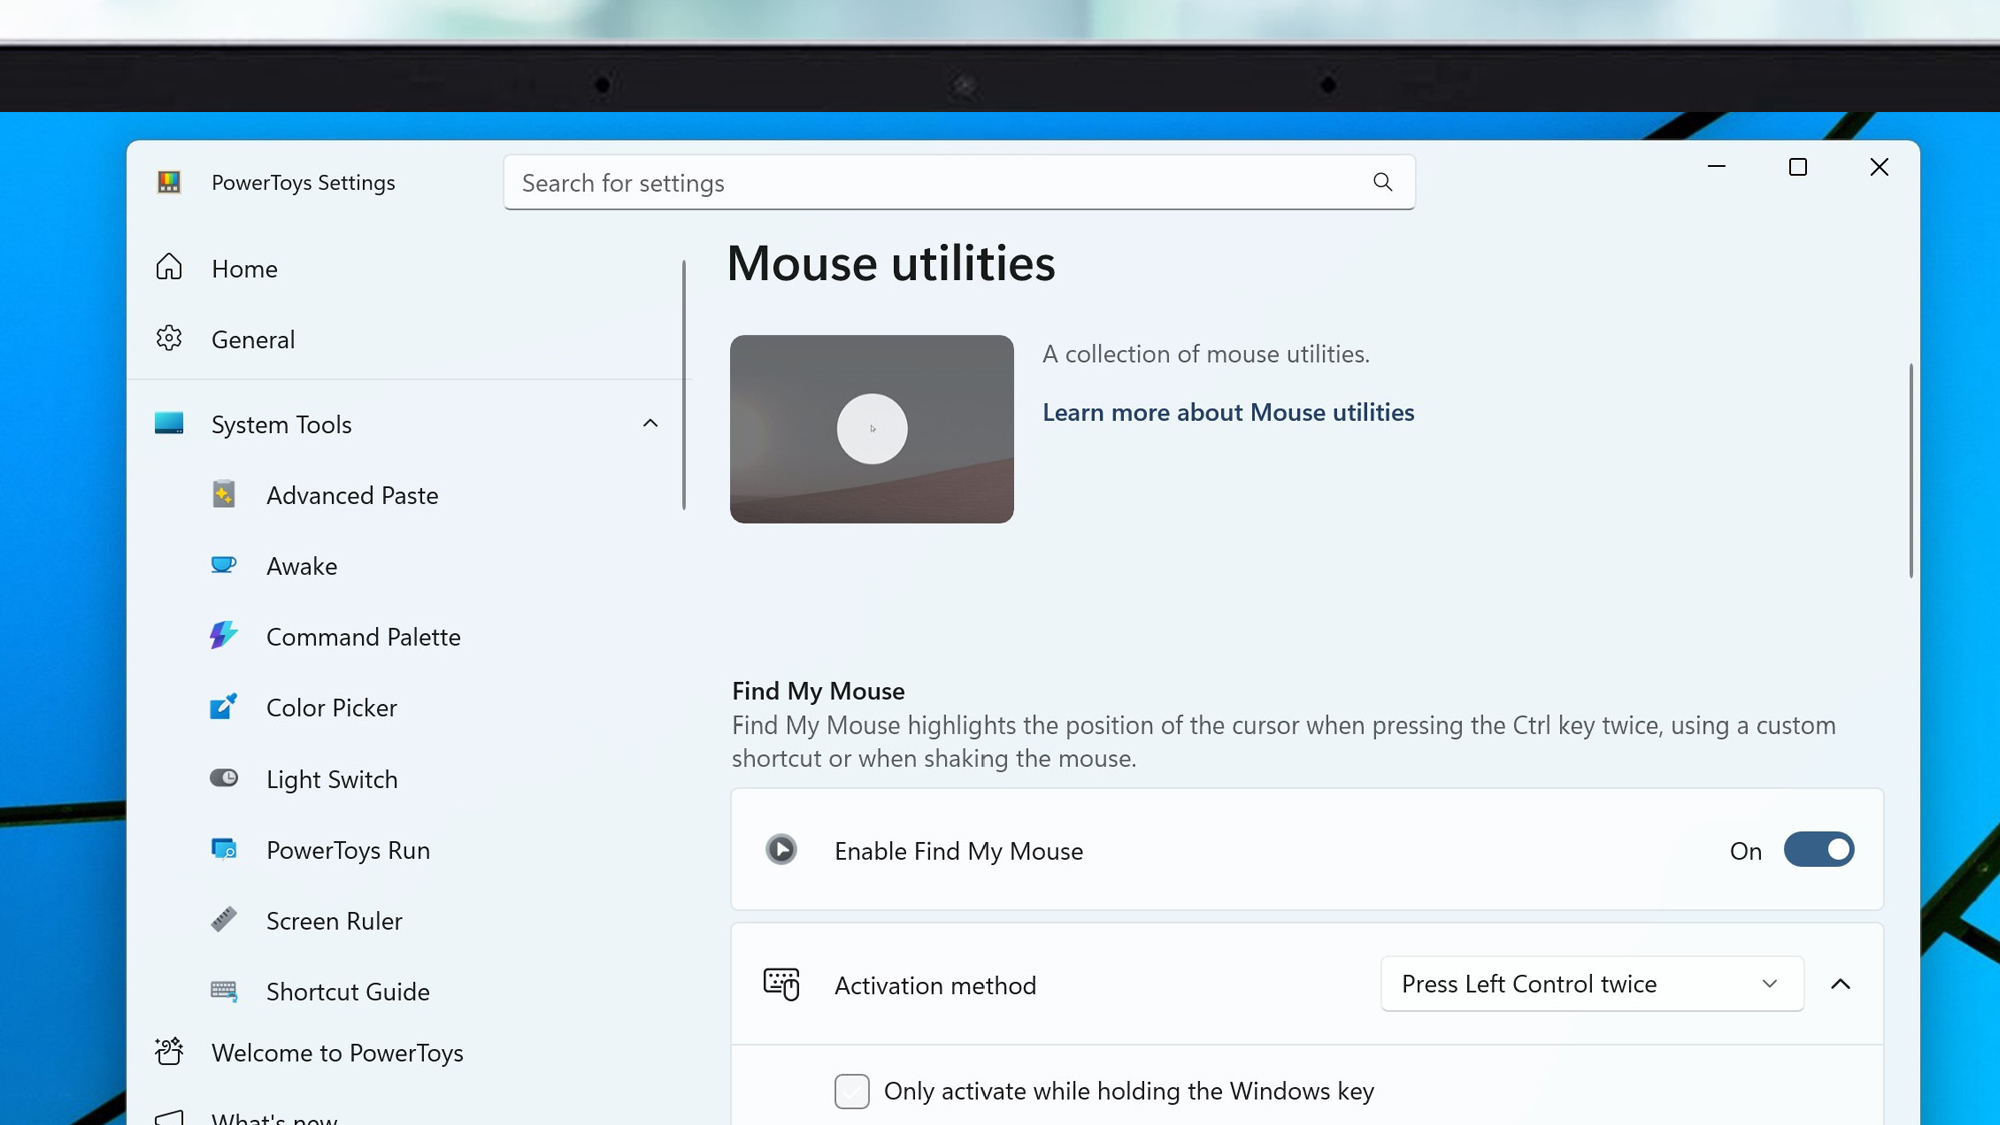Click the Light Switch toggle icon

pos(223,778)
